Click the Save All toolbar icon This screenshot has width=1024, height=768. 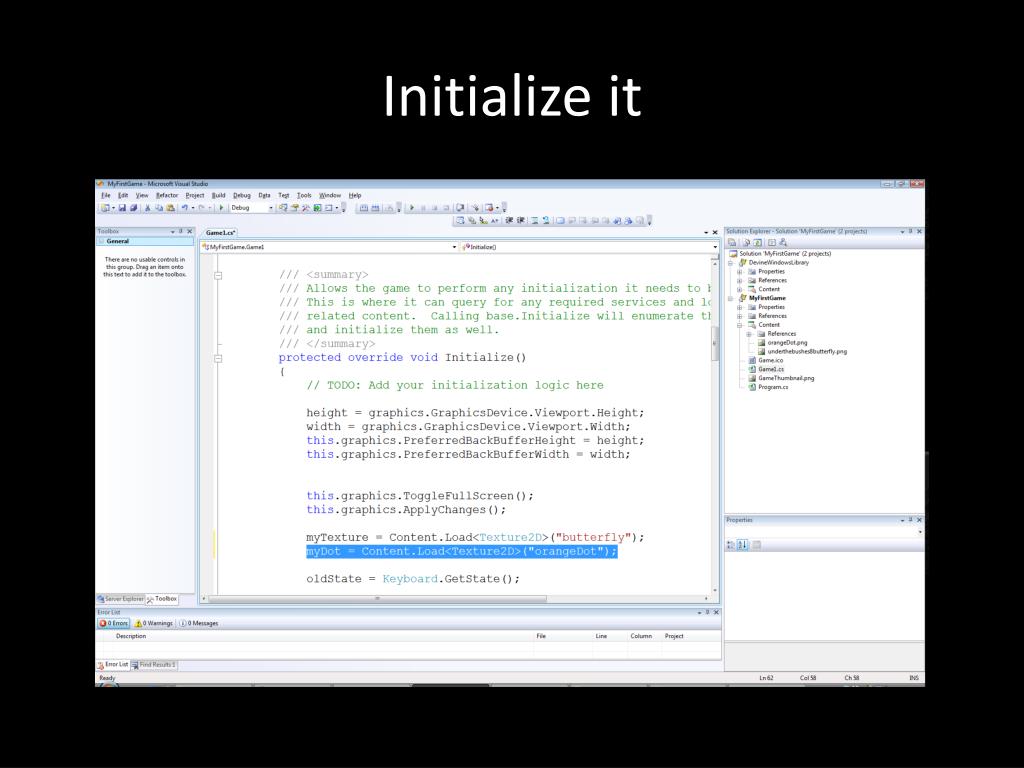click(x=133, y=208)
